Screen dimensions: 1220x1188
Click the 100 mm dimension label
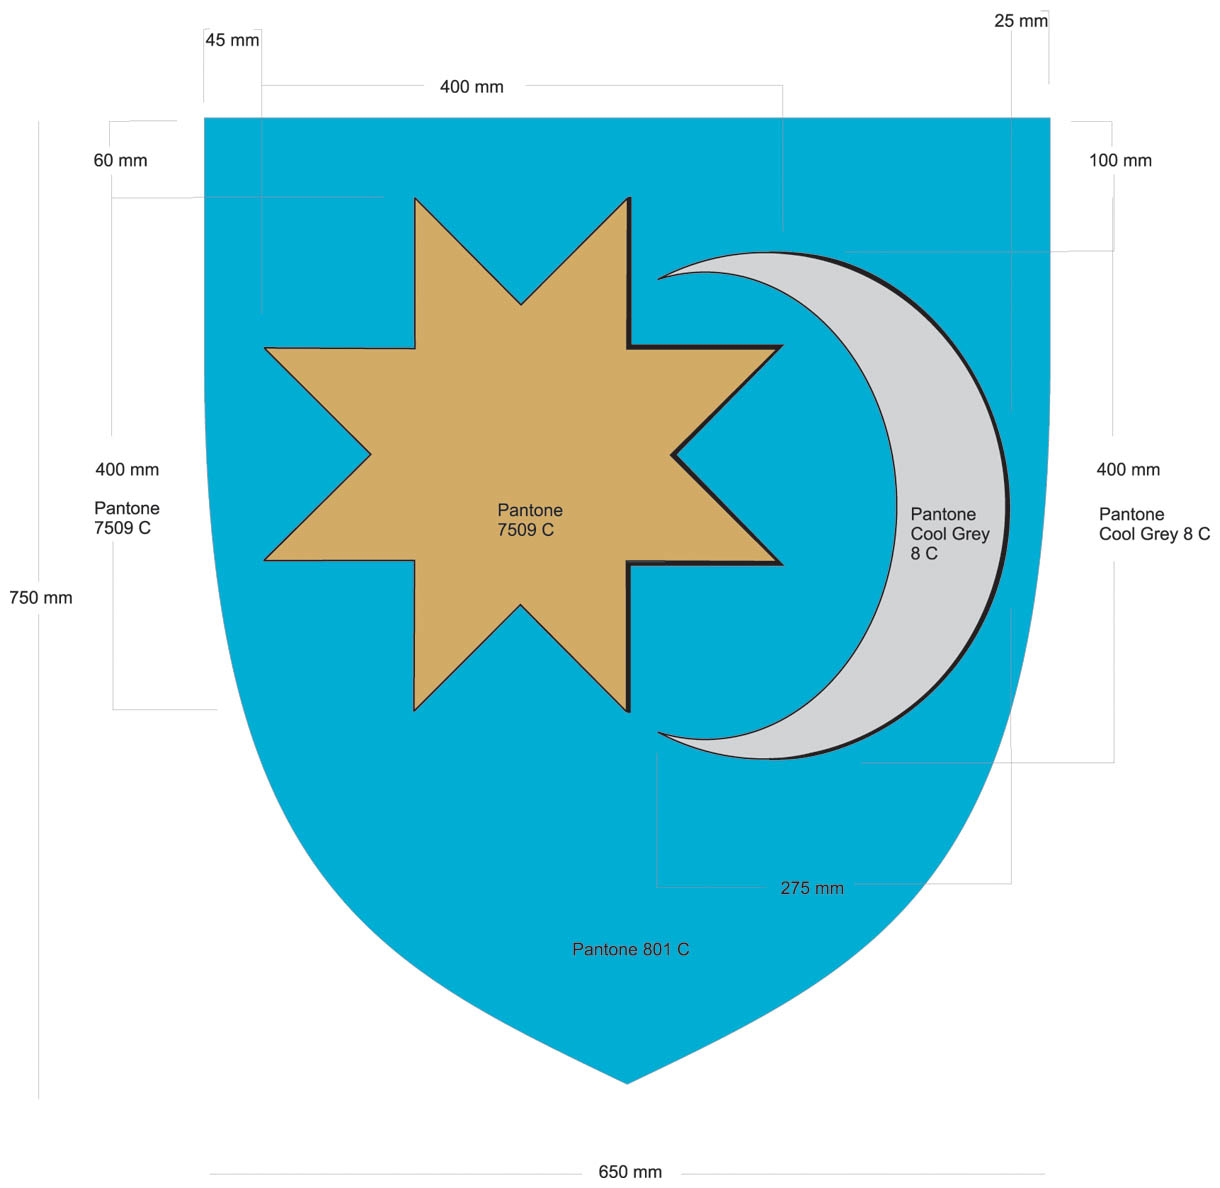point(1120,161)
